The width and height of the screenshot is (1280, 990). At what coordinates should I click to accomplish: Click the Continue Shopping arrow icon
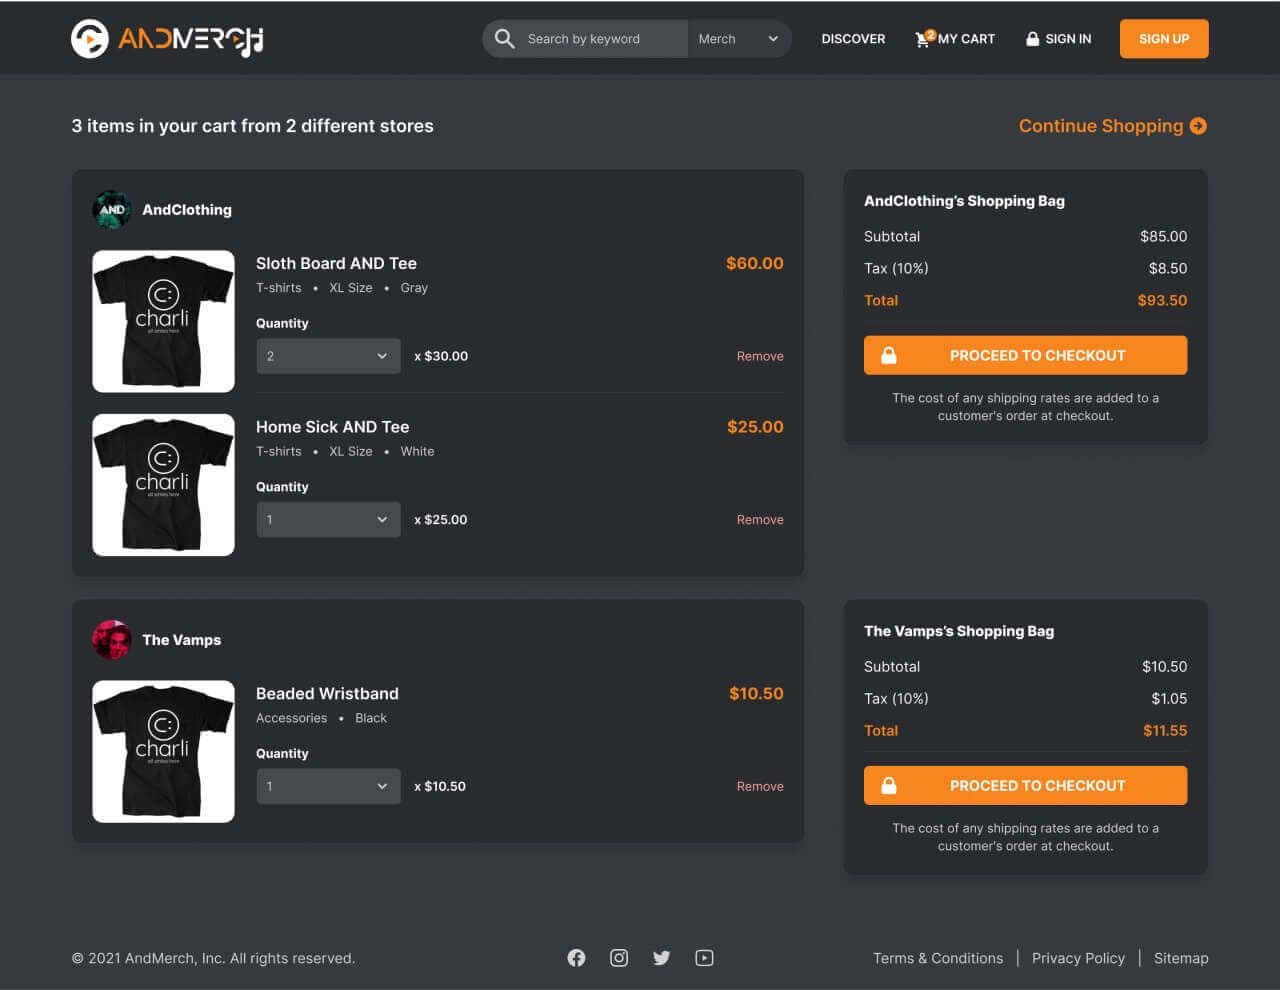point(1198,126)
